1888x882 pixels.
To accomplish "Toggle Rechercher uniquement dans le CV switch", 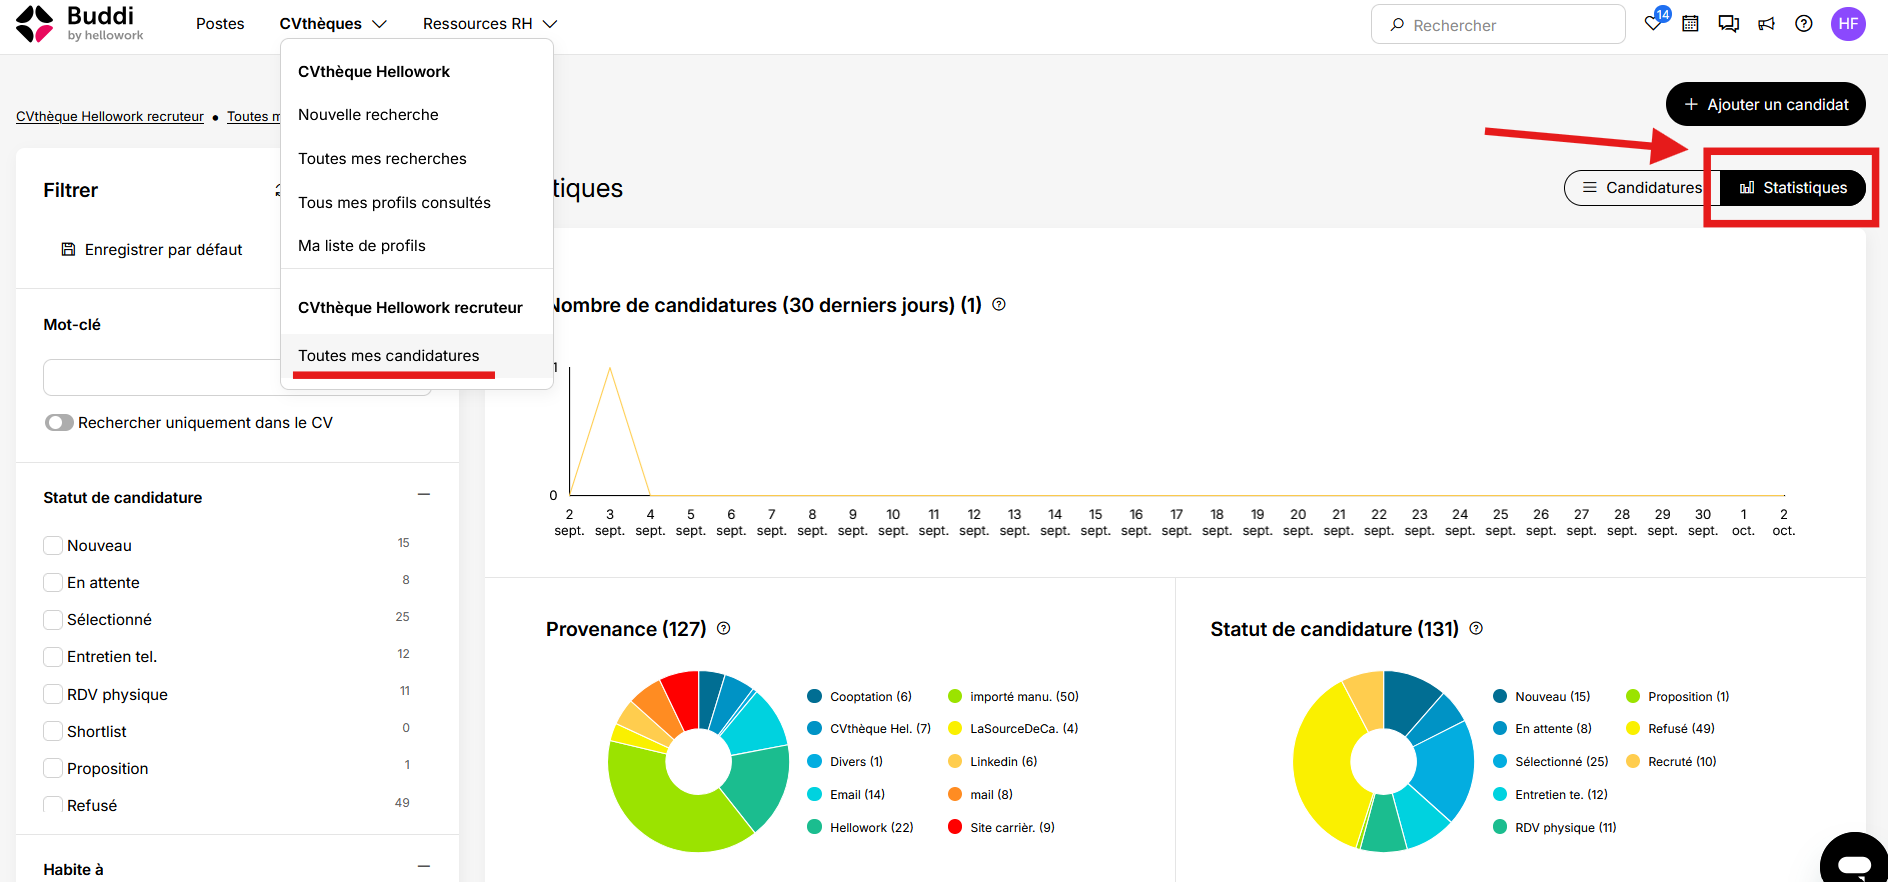I will (x=59, y=423).
